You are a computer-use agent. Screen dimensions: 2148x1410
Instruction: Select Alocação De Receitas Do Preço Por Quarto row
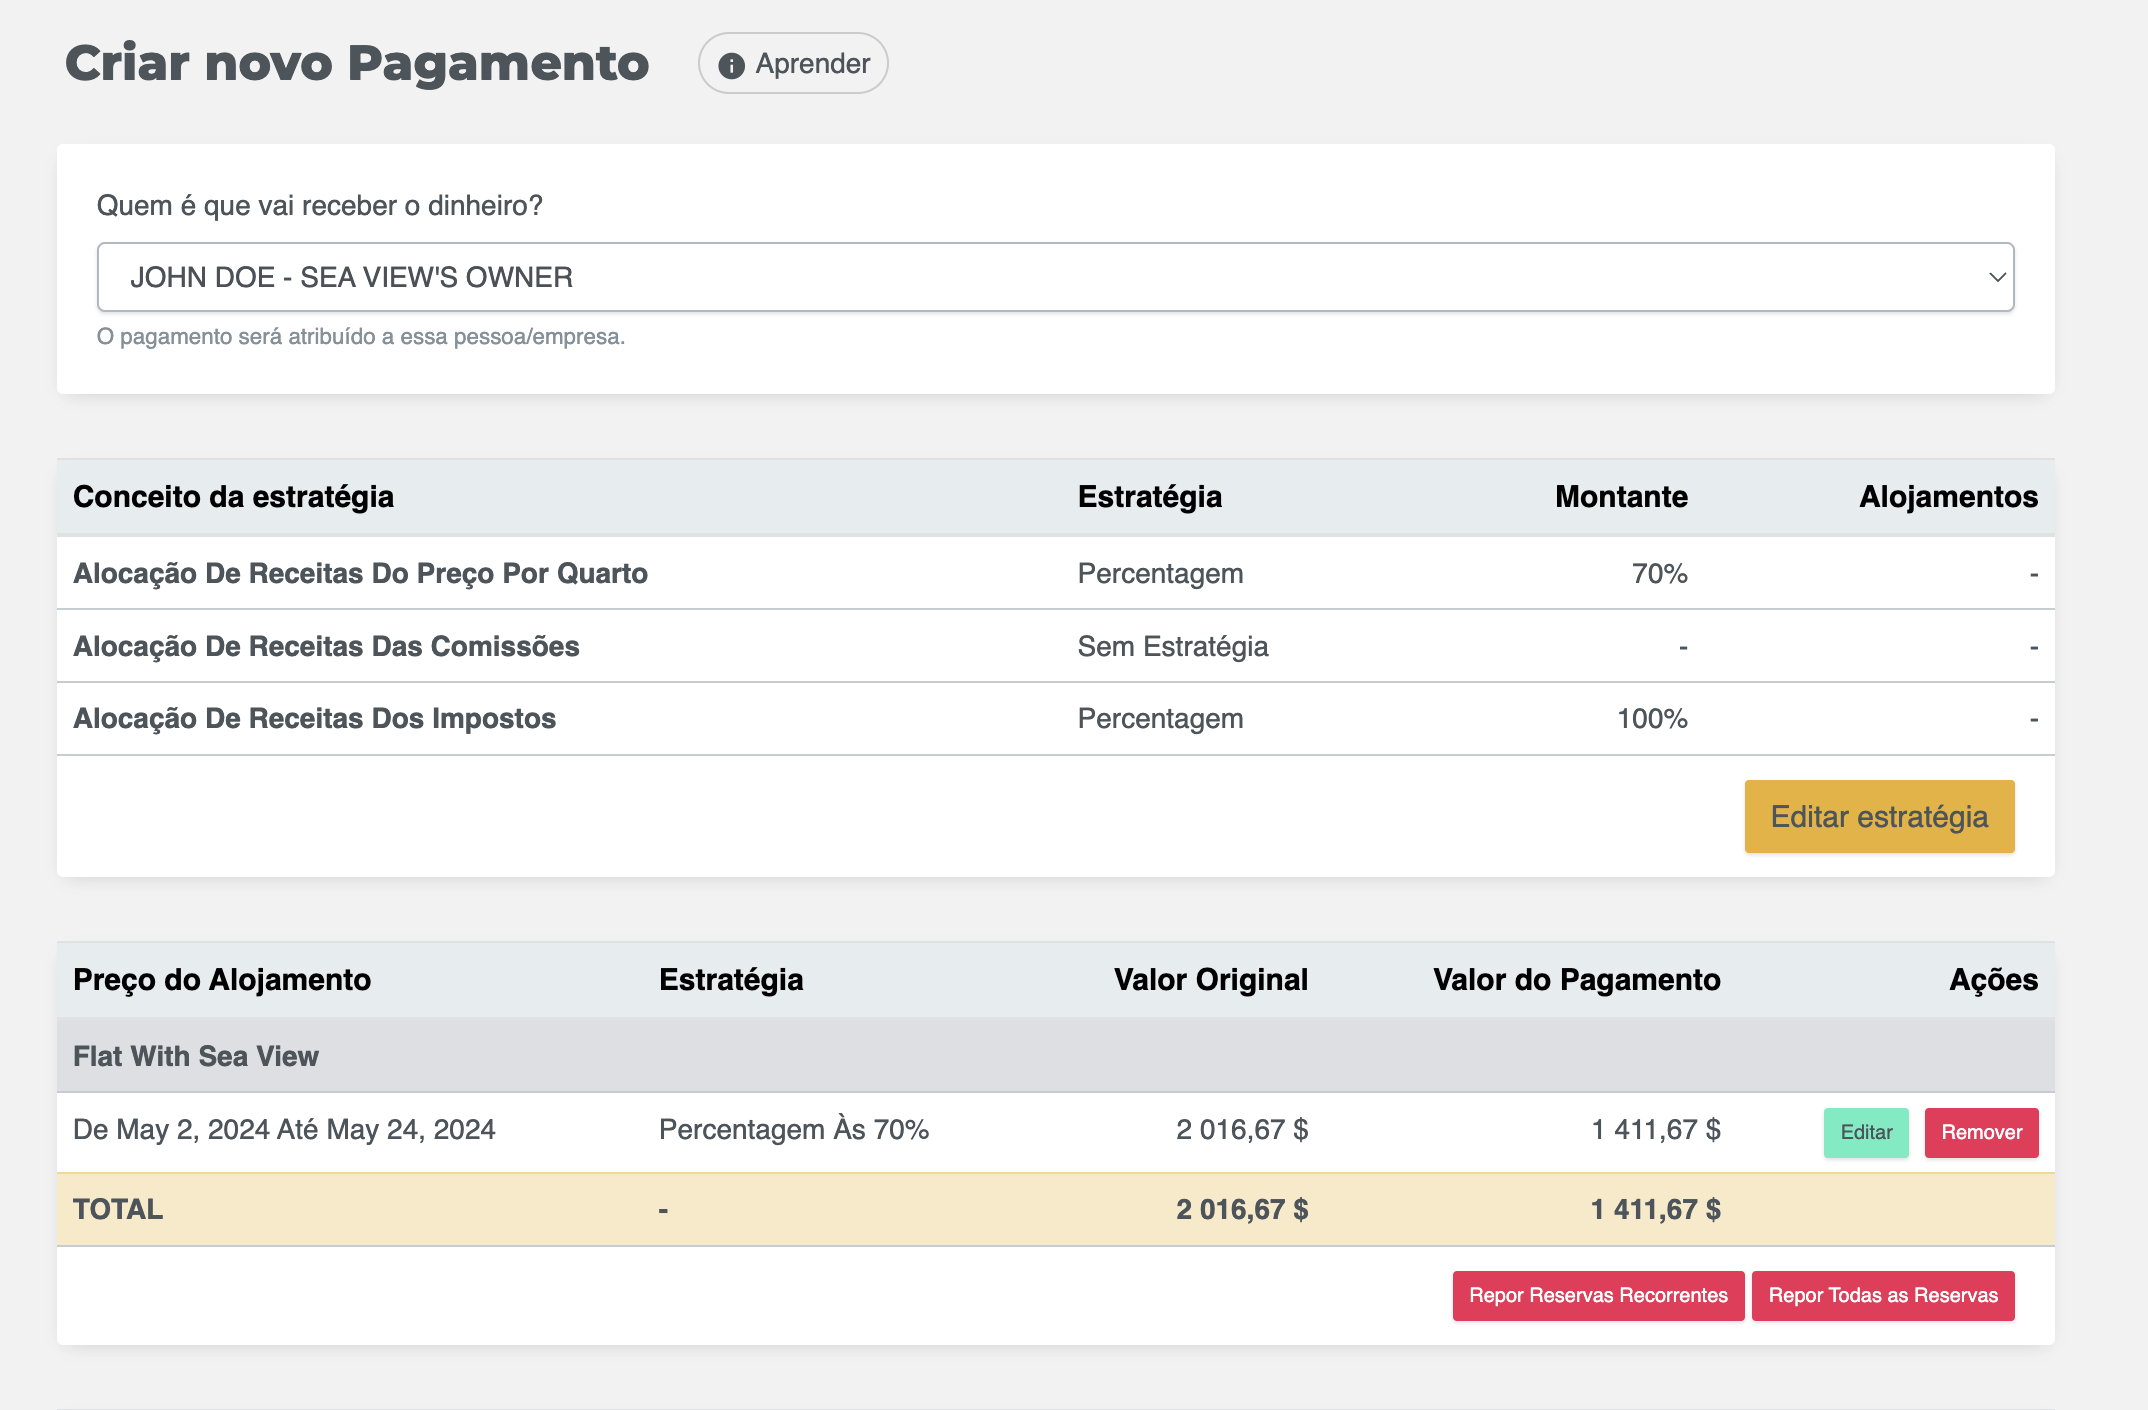(x=360, y=573)
